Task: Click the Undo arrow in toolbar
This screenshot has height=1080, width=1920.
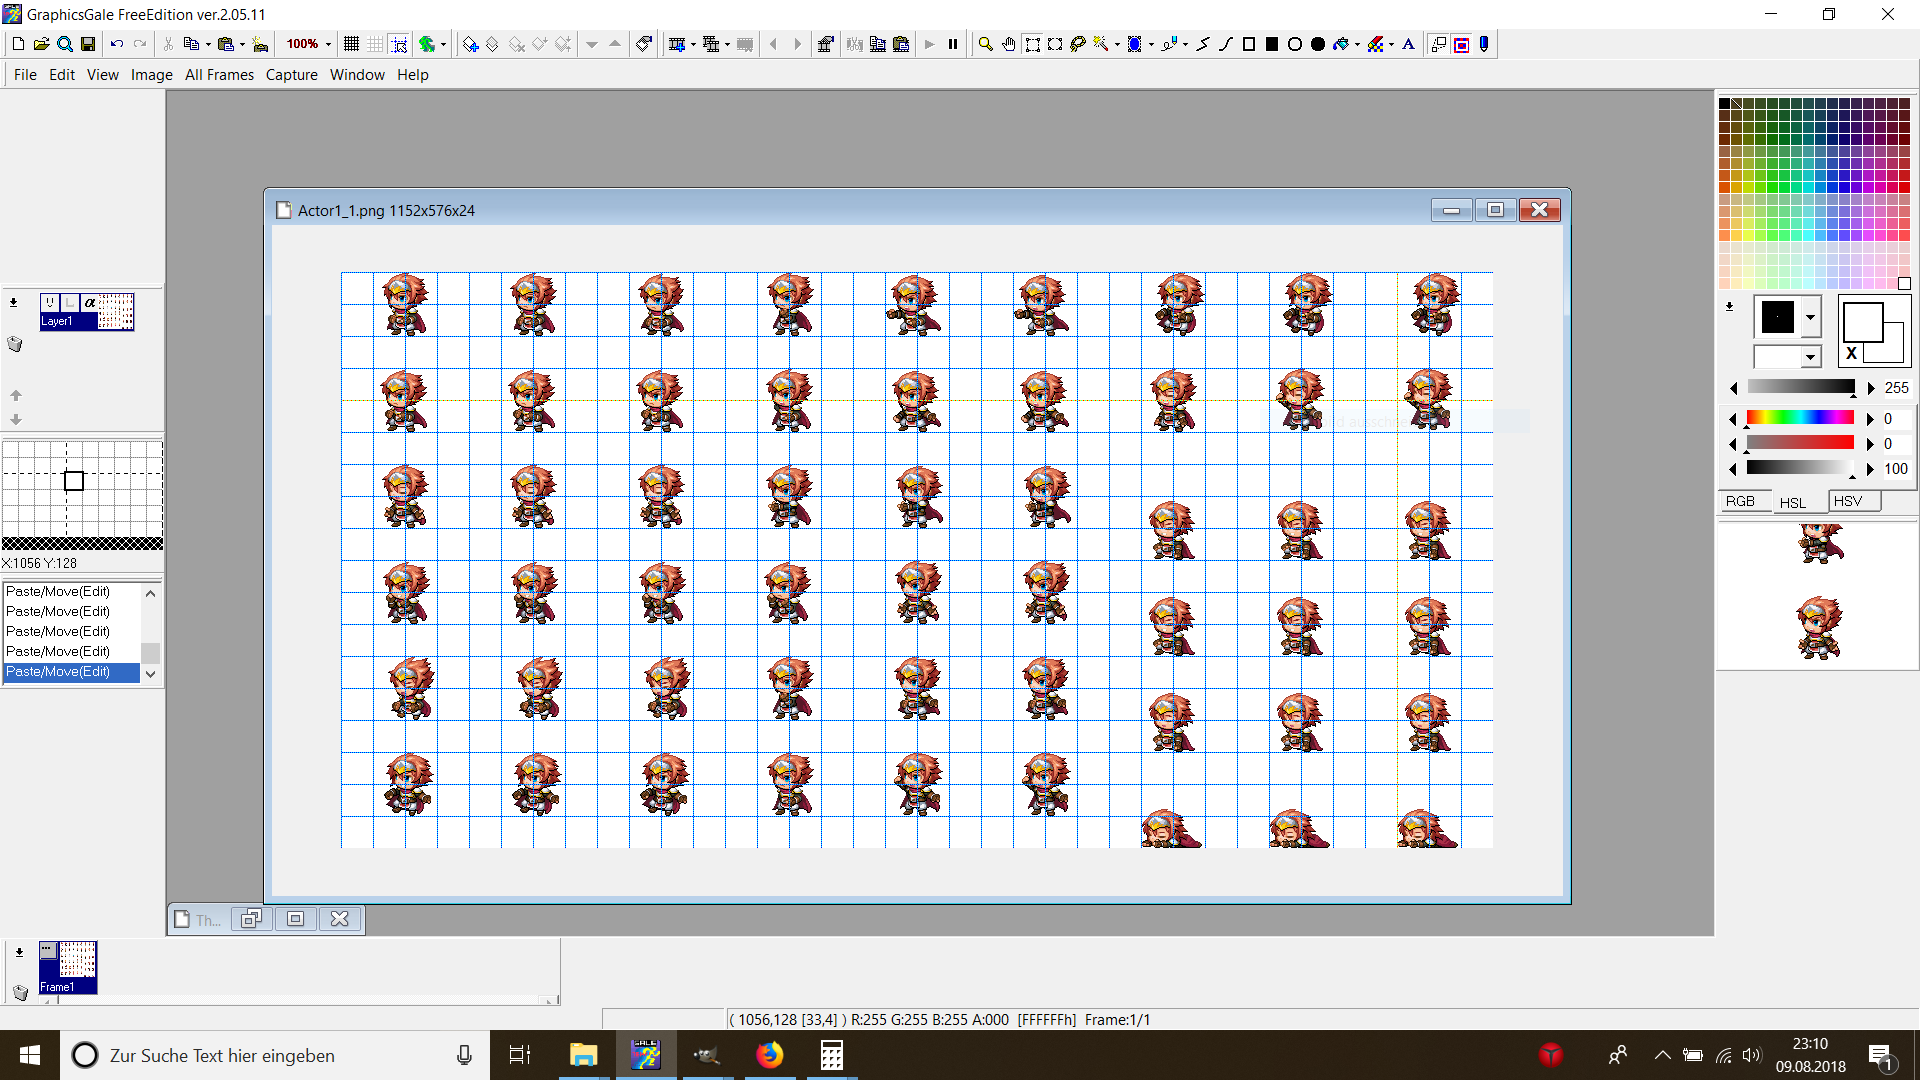Action: (117, 44)
